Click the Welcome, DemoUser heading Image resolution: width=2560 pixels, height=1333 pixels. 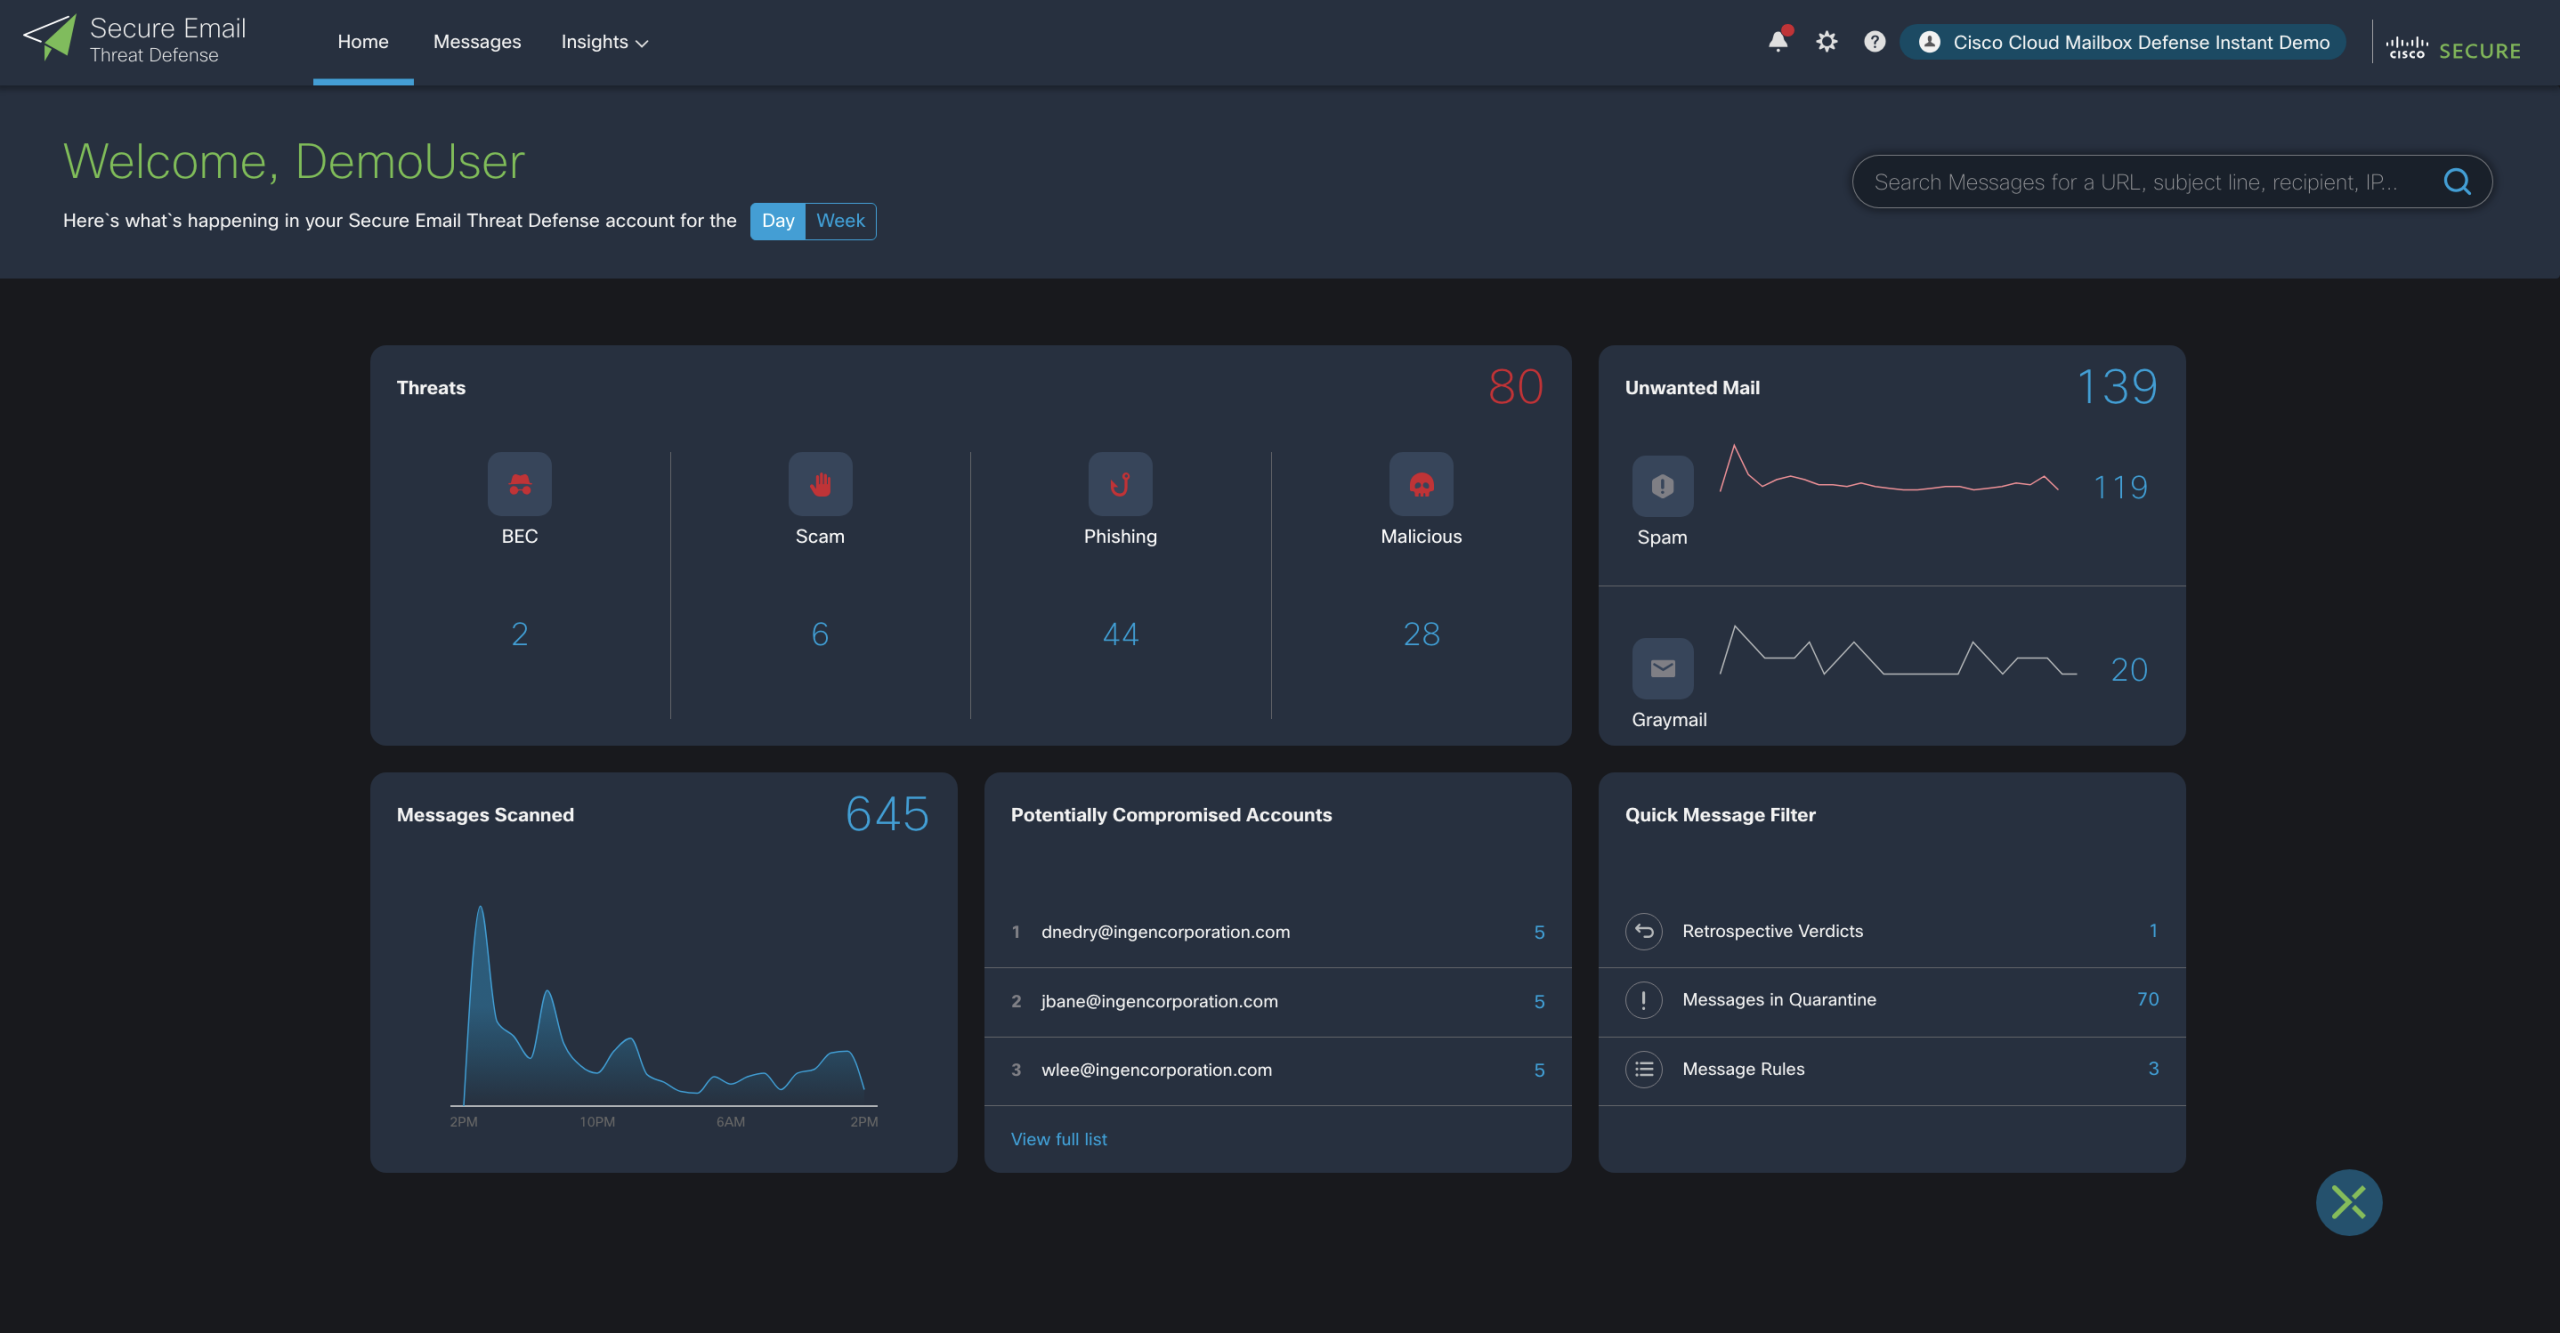pos(294,162)
